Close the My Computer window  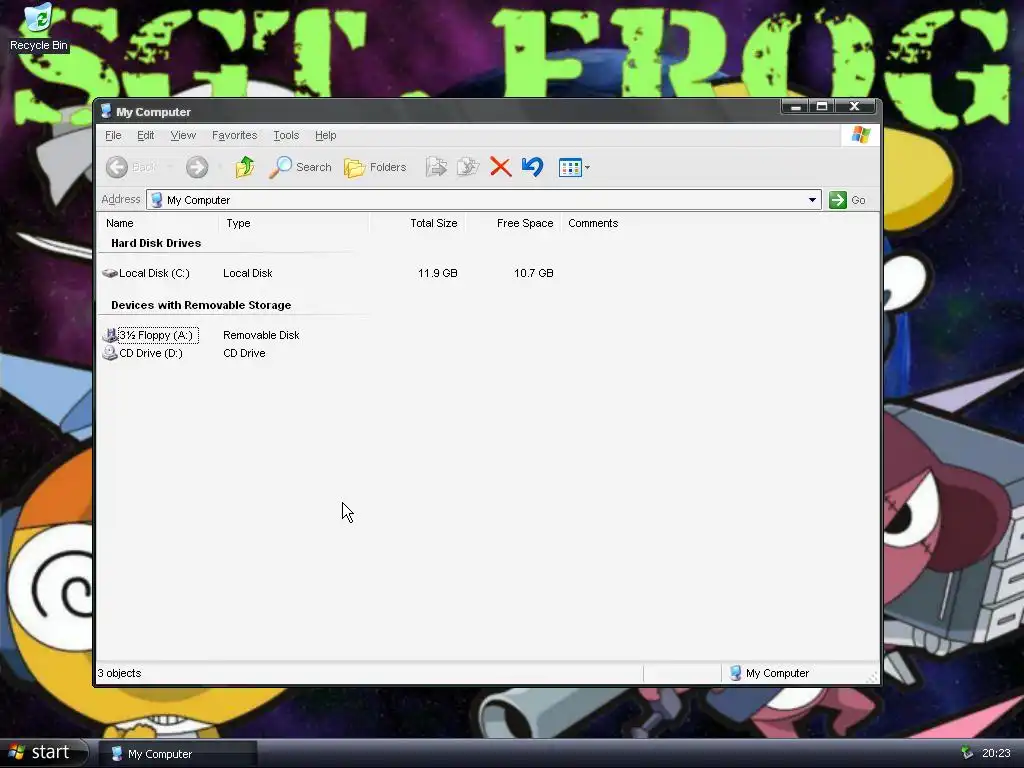pyautogui.click(x=854, y=107)
